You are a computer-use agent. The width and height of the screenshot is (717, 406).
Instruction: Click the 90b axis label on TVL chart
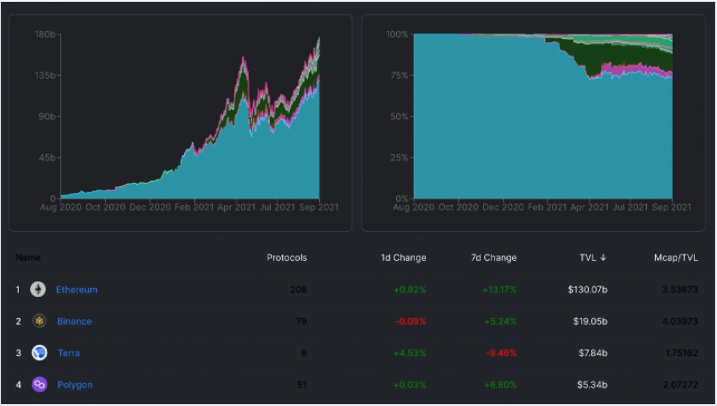point(47,116)
